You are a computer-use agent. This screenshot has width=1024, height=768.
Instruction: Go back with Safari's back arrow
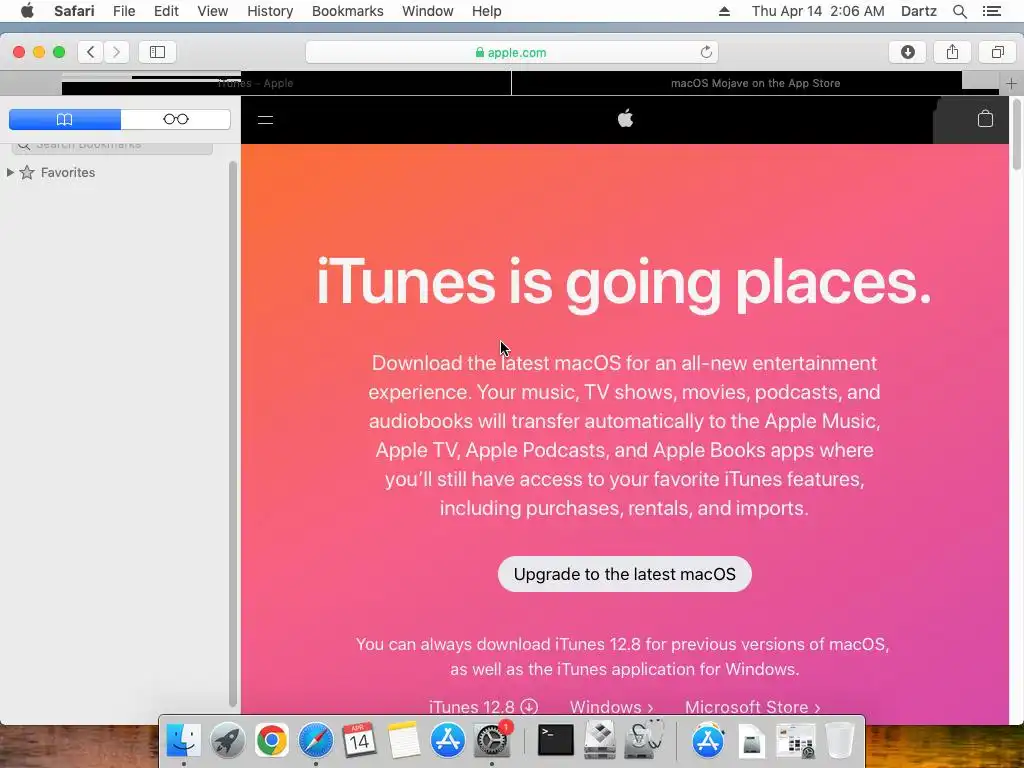(x=91, y=52)
